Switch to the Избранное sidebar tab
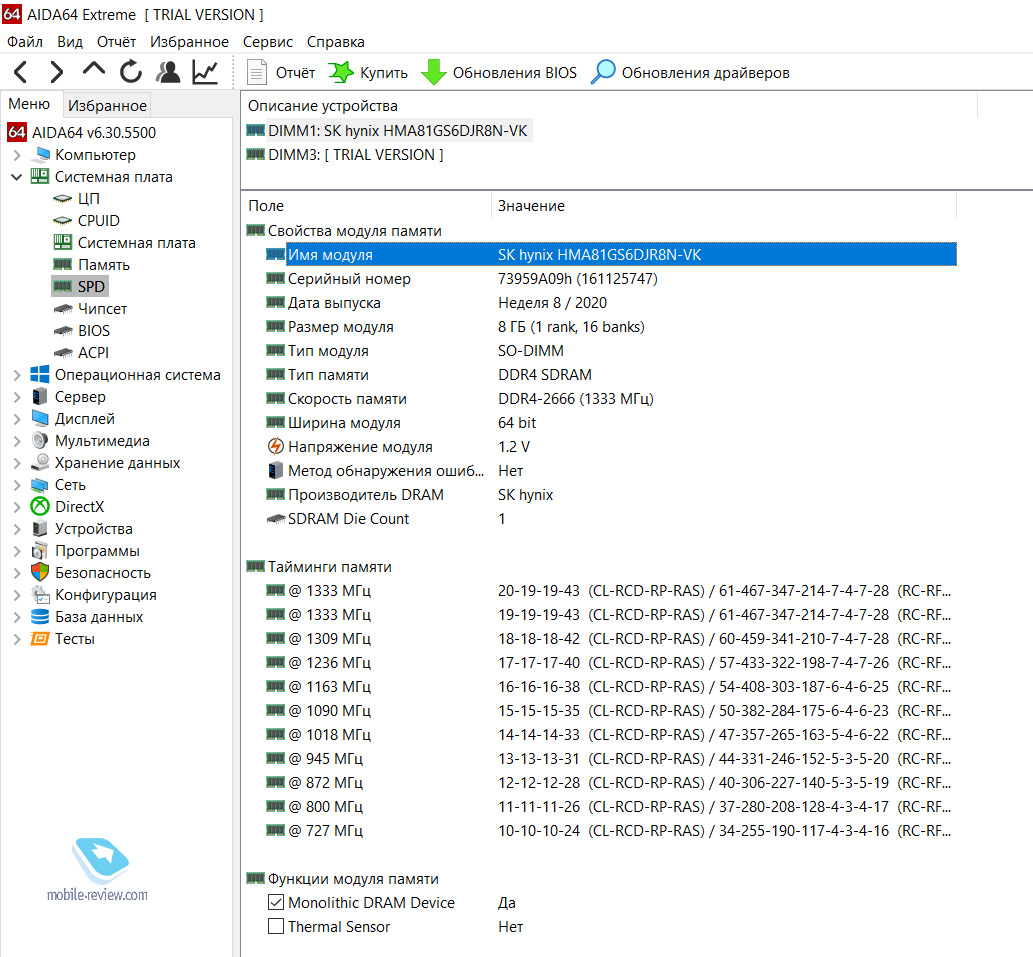 pyautogui.click(x=107, y=105)
